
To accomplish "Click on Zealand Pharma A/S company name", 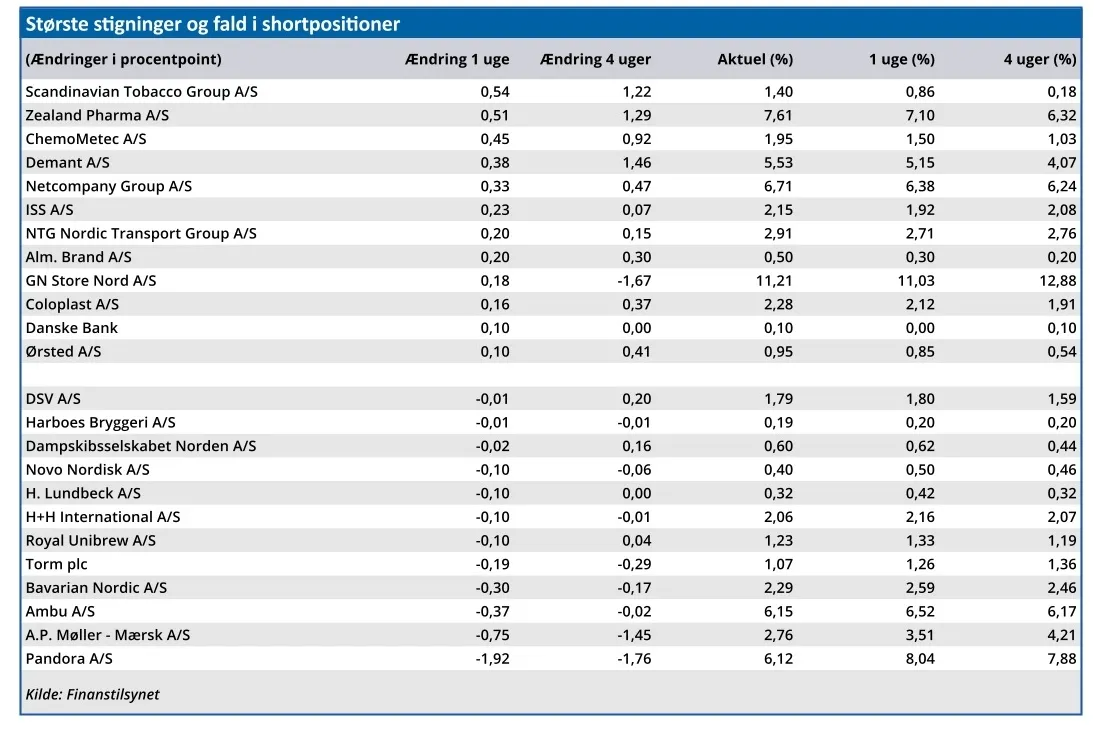I will point(97,115).
